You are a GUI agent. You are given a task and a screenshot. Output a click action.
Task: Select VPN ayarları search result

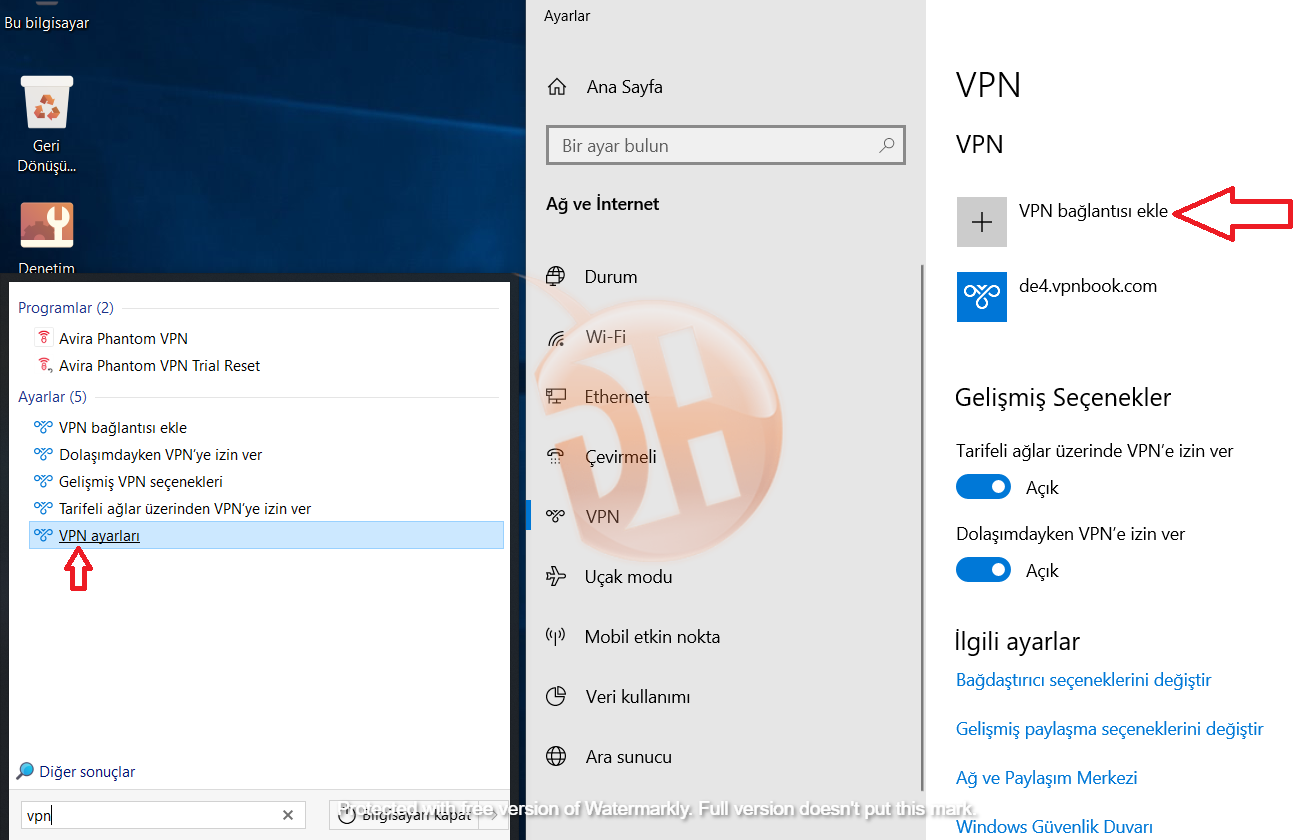click(x=267, y=535)
